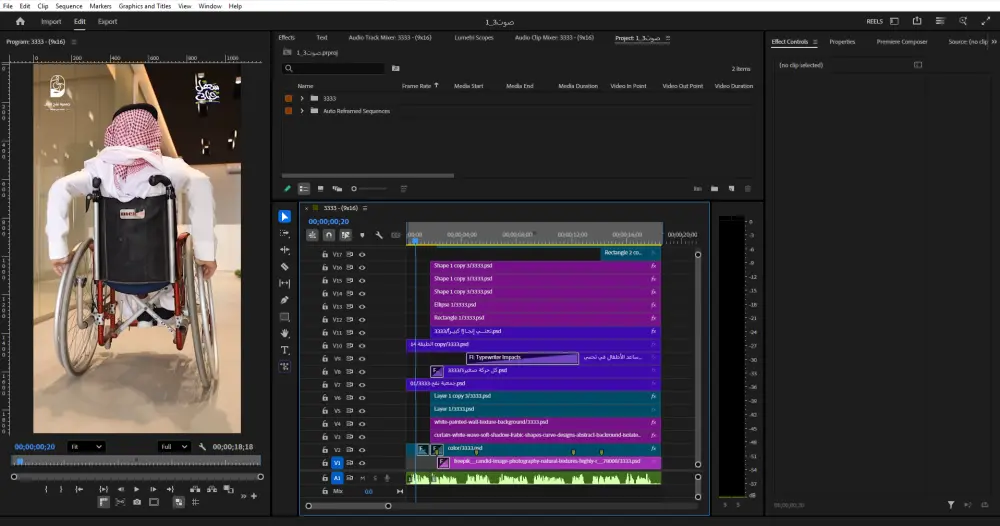Select the Hand tool
1000x526 pixels.
[285, 333]
